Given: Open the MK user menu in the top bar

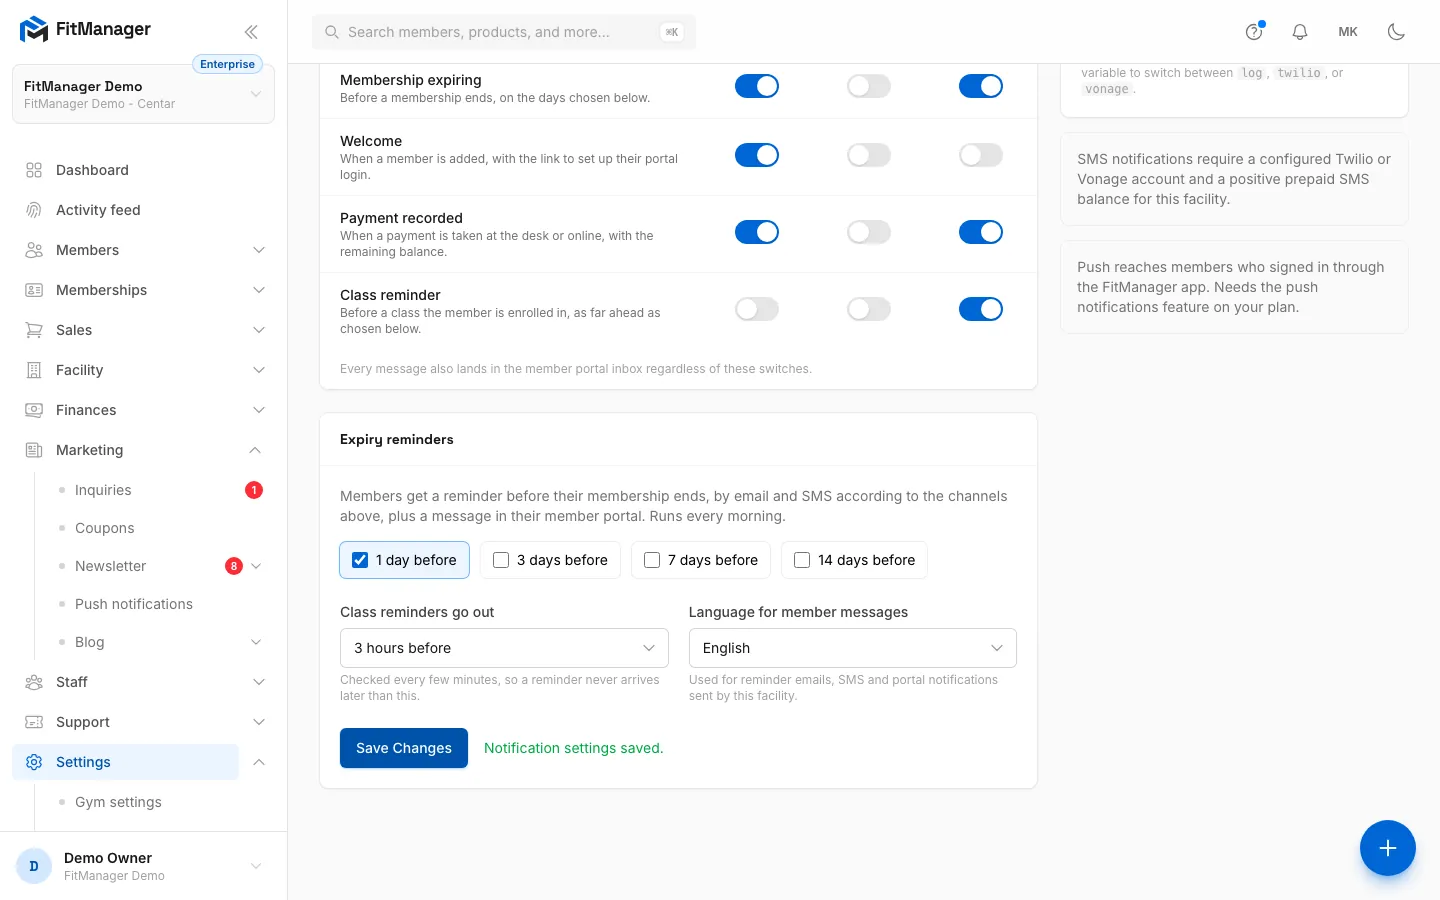Looking at the screenshot, I should coord(1348,32).
